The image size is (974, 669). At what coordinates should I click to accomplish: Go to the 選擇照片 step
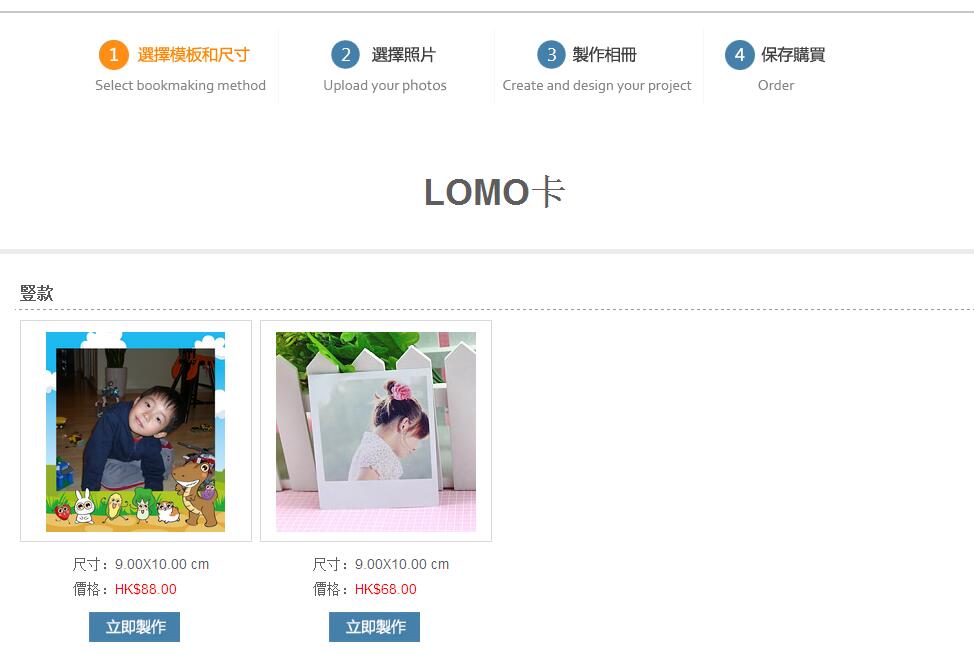[403, 55]
